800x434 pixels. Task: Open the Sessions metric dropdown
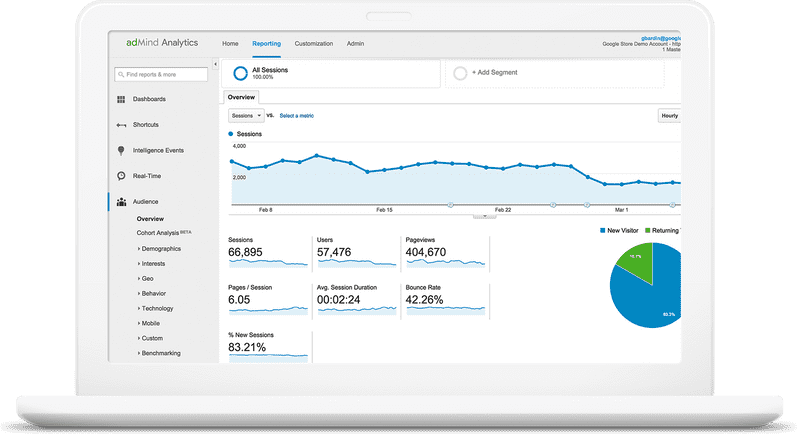[x=246, y=116]
